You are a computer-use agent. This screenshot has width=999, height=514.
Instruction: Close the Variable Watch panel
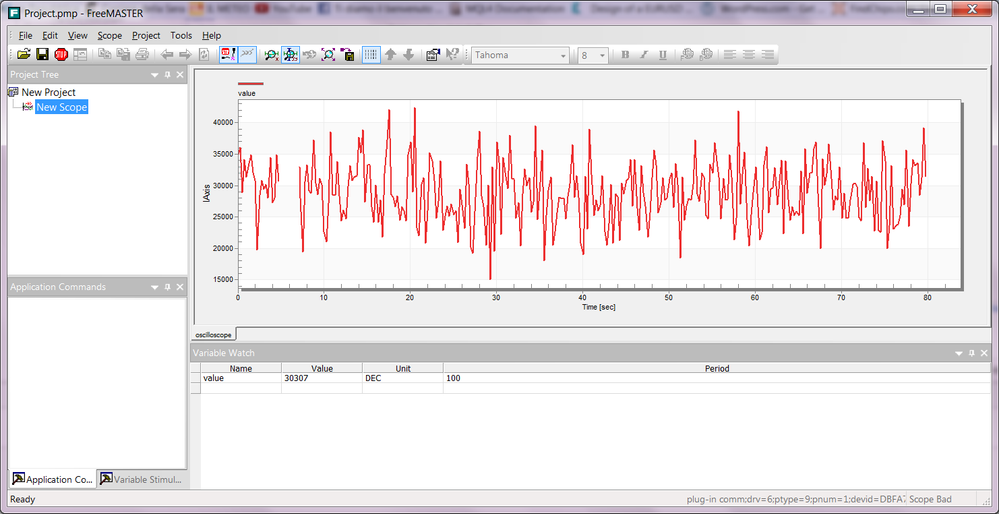coord(984,352)
